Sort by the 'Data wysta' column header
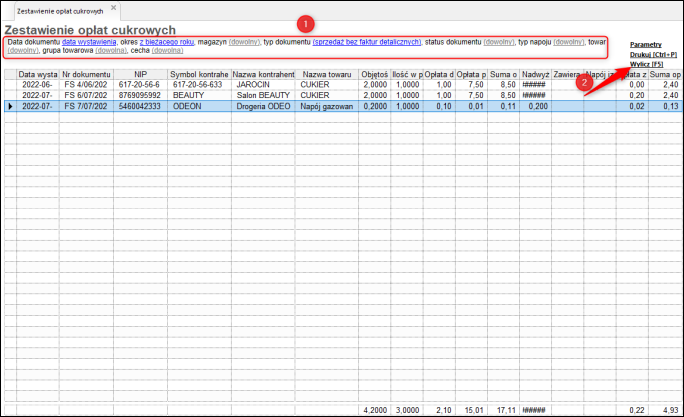 pyautogui.click(x=38, y=74)
